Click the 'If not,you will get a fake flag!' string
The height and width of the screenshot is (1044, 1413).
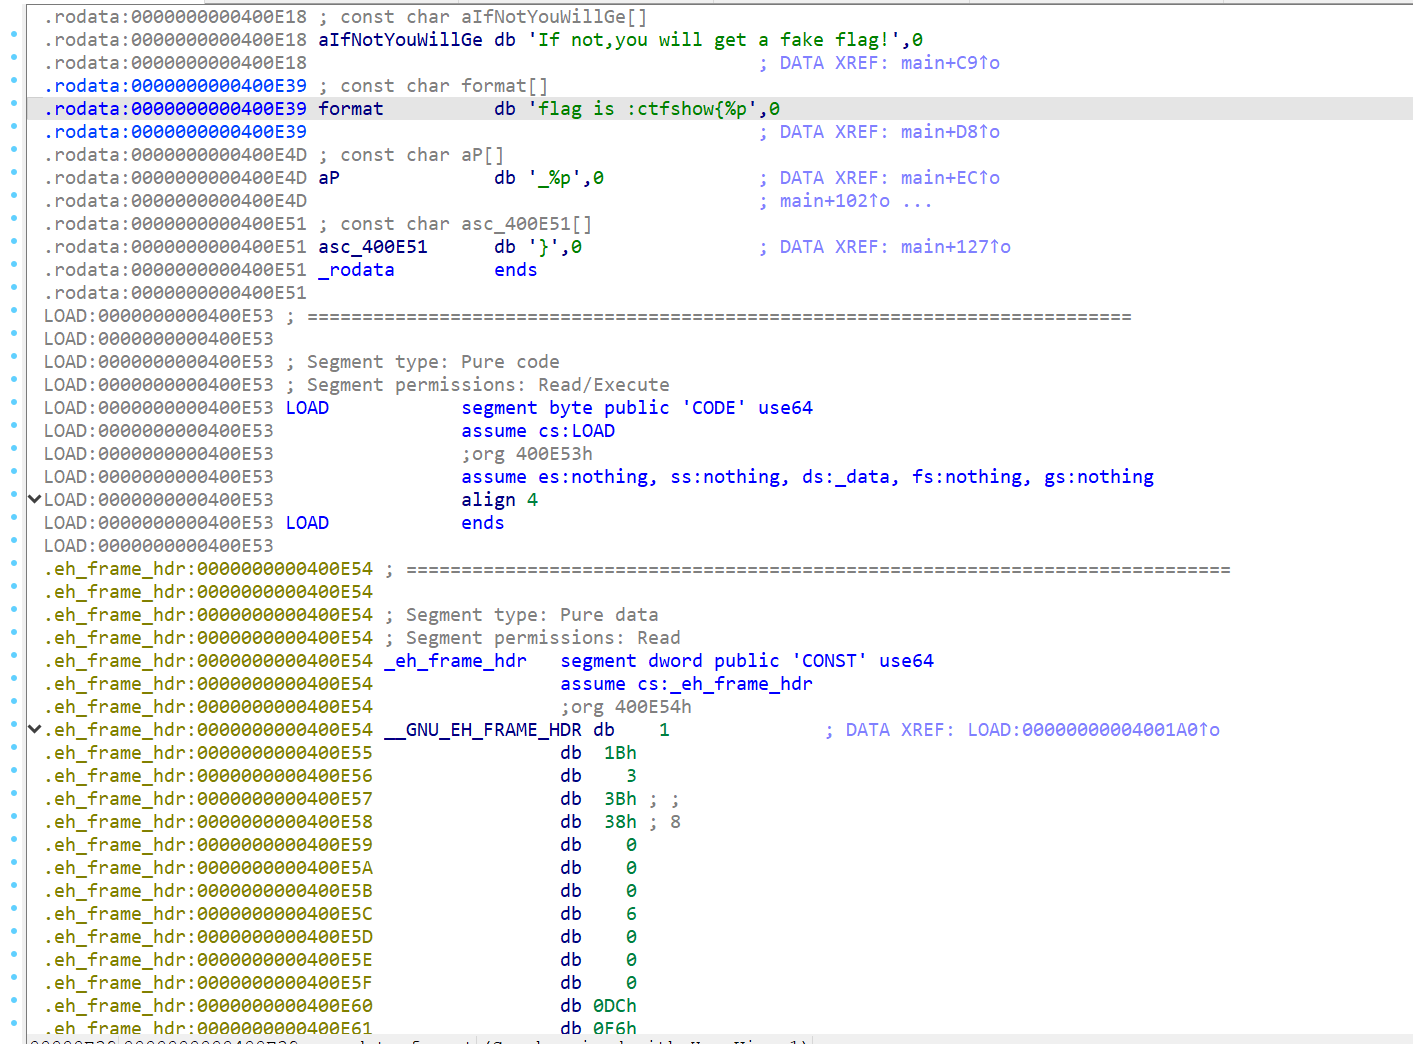pos(715,40)
